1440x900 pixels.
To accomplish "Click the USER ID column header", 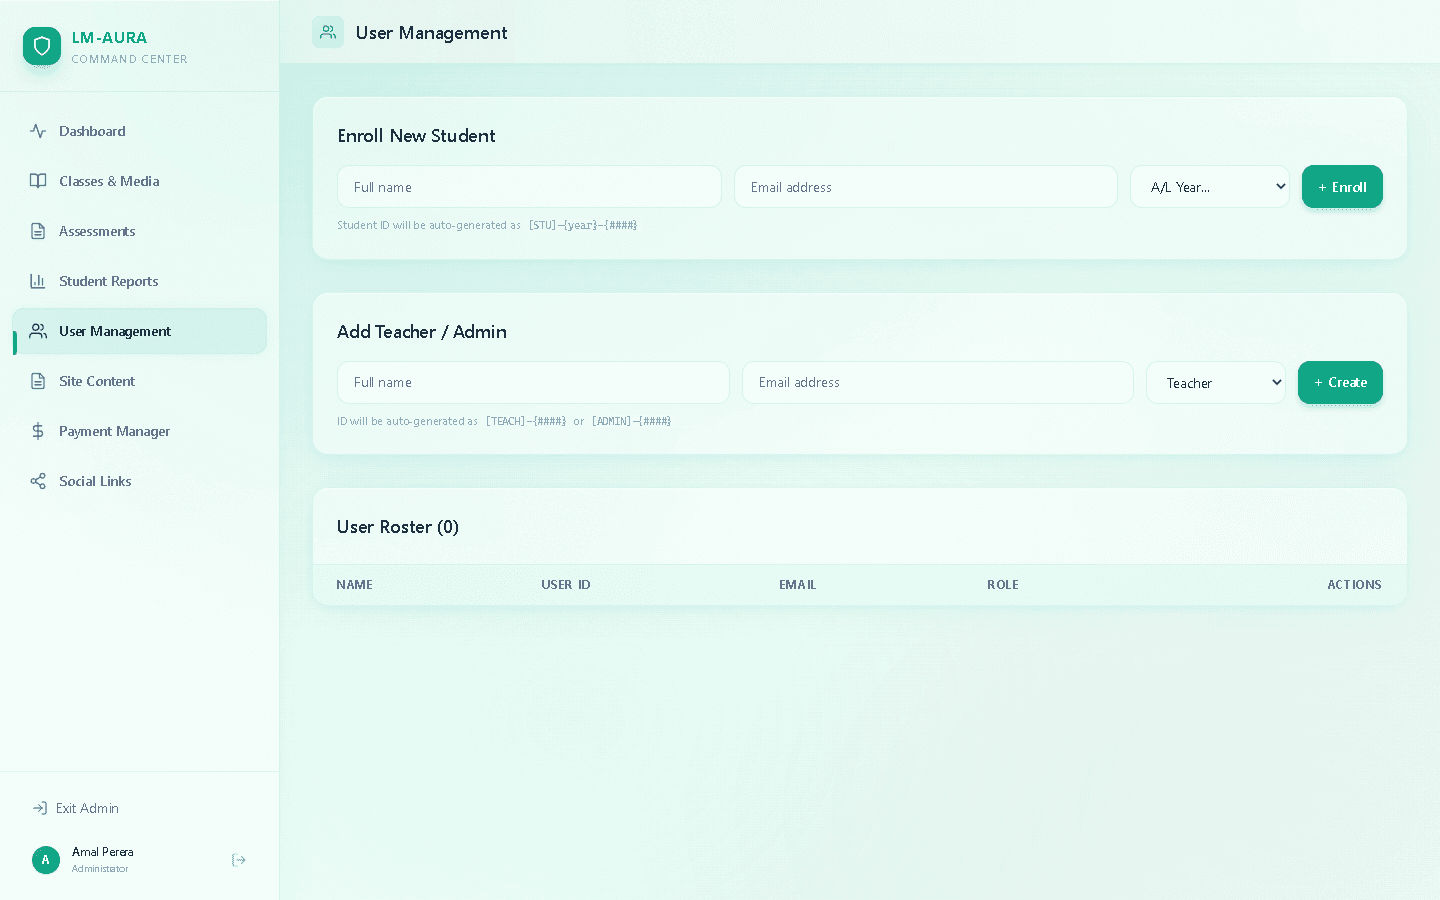I will tap(566, 585).
